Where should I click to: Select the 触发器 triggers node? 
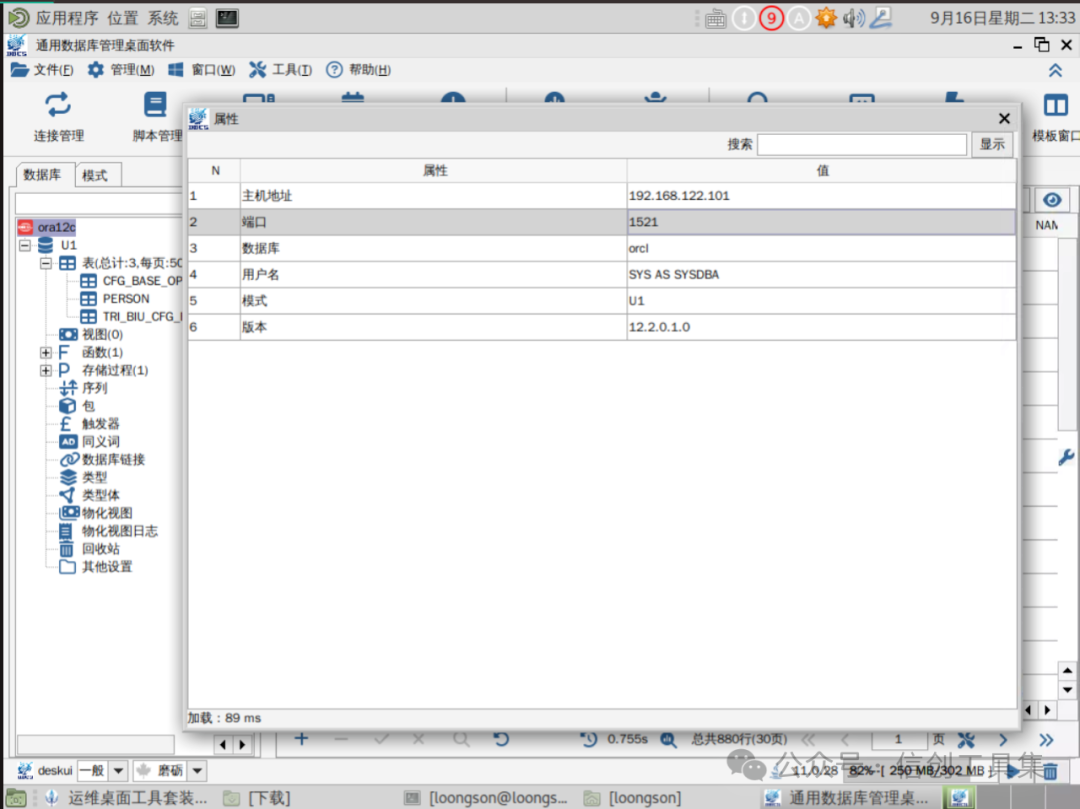coord(101,424)
